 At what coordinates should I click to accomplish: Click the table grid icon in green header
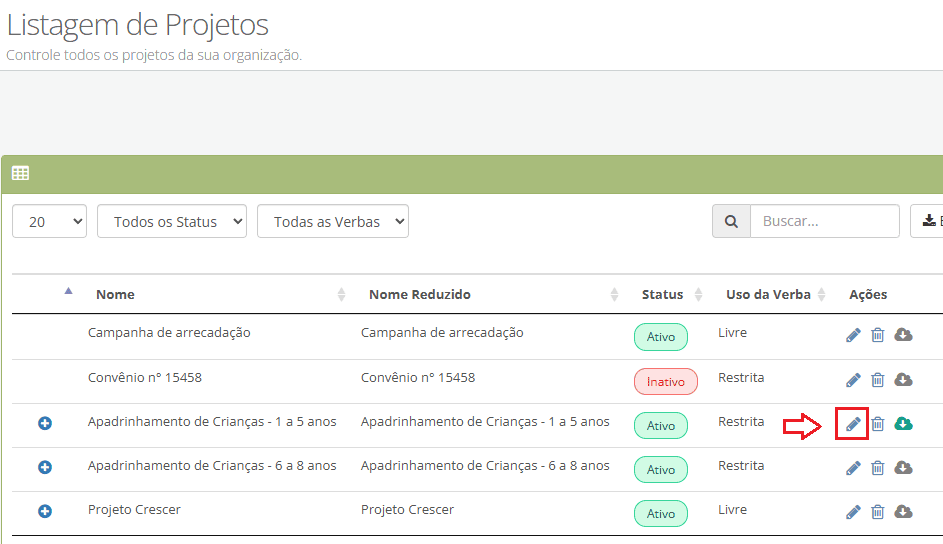click(20, 173)
